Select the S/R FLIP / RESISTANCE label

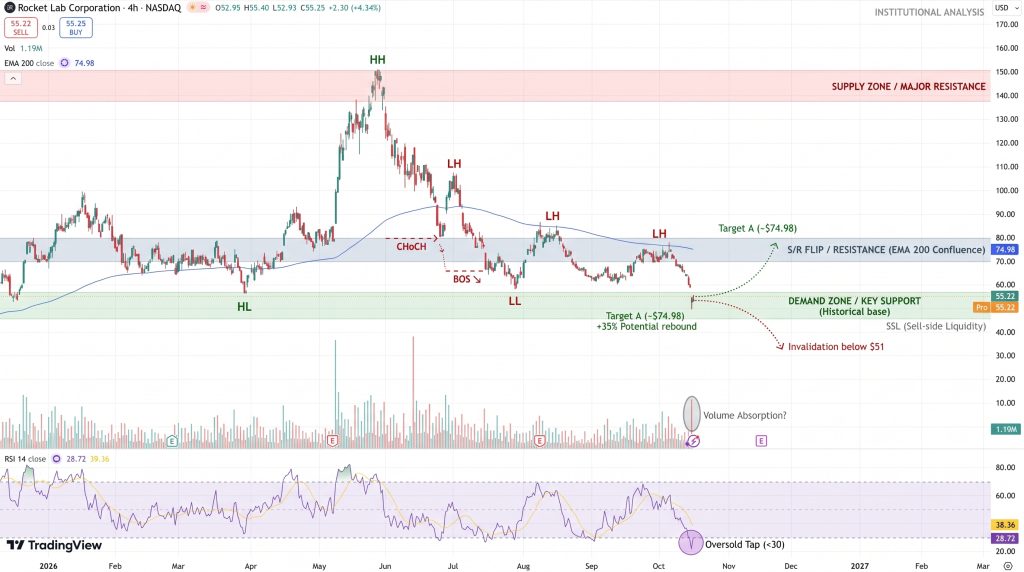886,249
